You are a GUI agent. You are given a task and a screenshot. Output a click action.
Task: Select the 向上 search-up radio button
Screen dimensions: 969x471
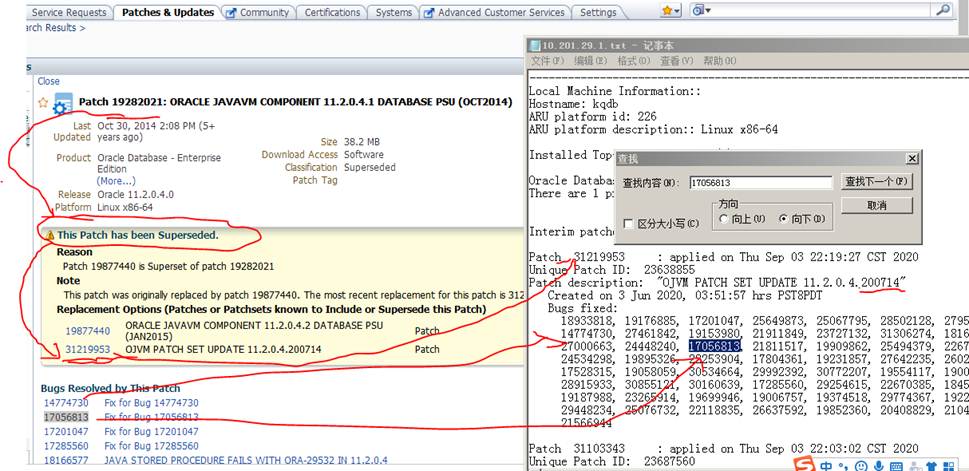pos(724,219)
